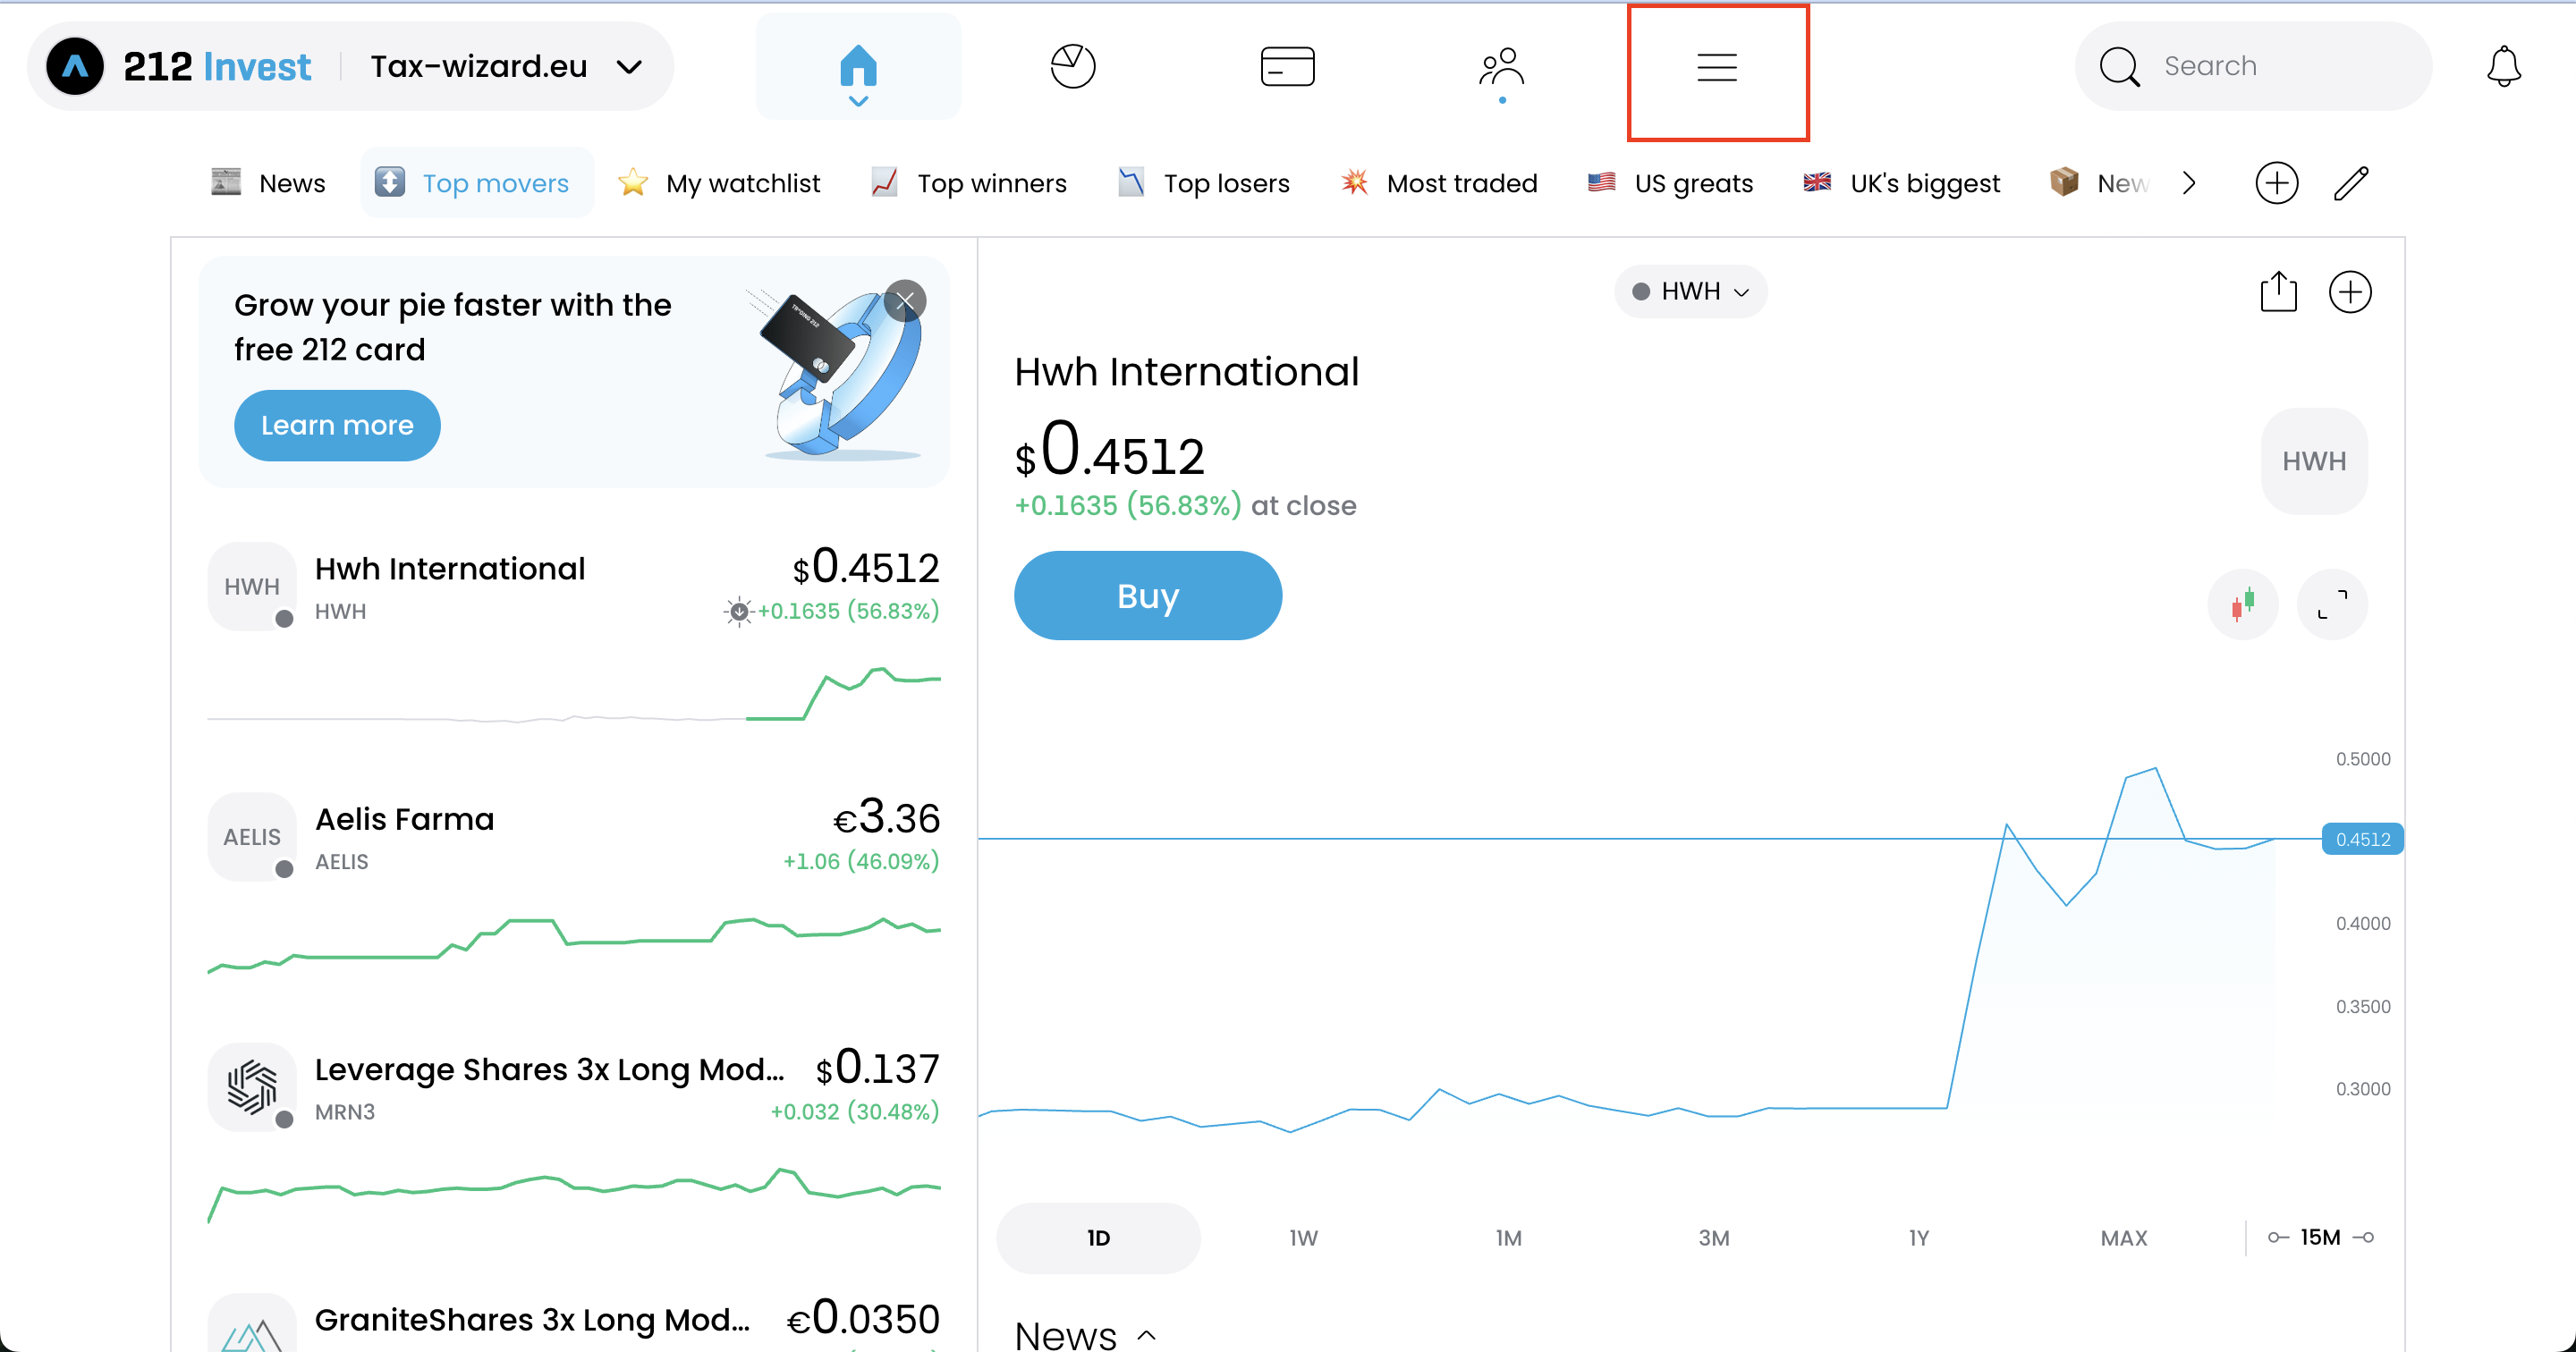Viewport: 2576px width, 1352px height.
Task: Open the UK's biggest tab
Action: coord(1901,183)
